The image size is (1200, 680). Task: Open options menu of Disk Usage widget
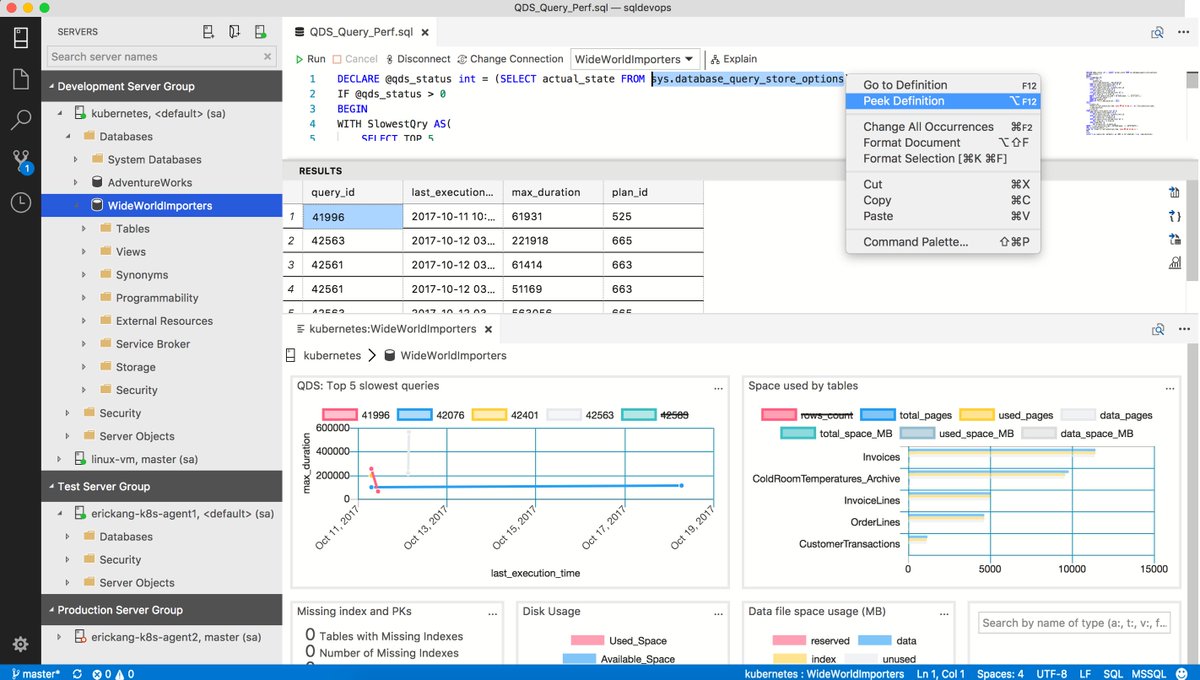click(718, 612)
